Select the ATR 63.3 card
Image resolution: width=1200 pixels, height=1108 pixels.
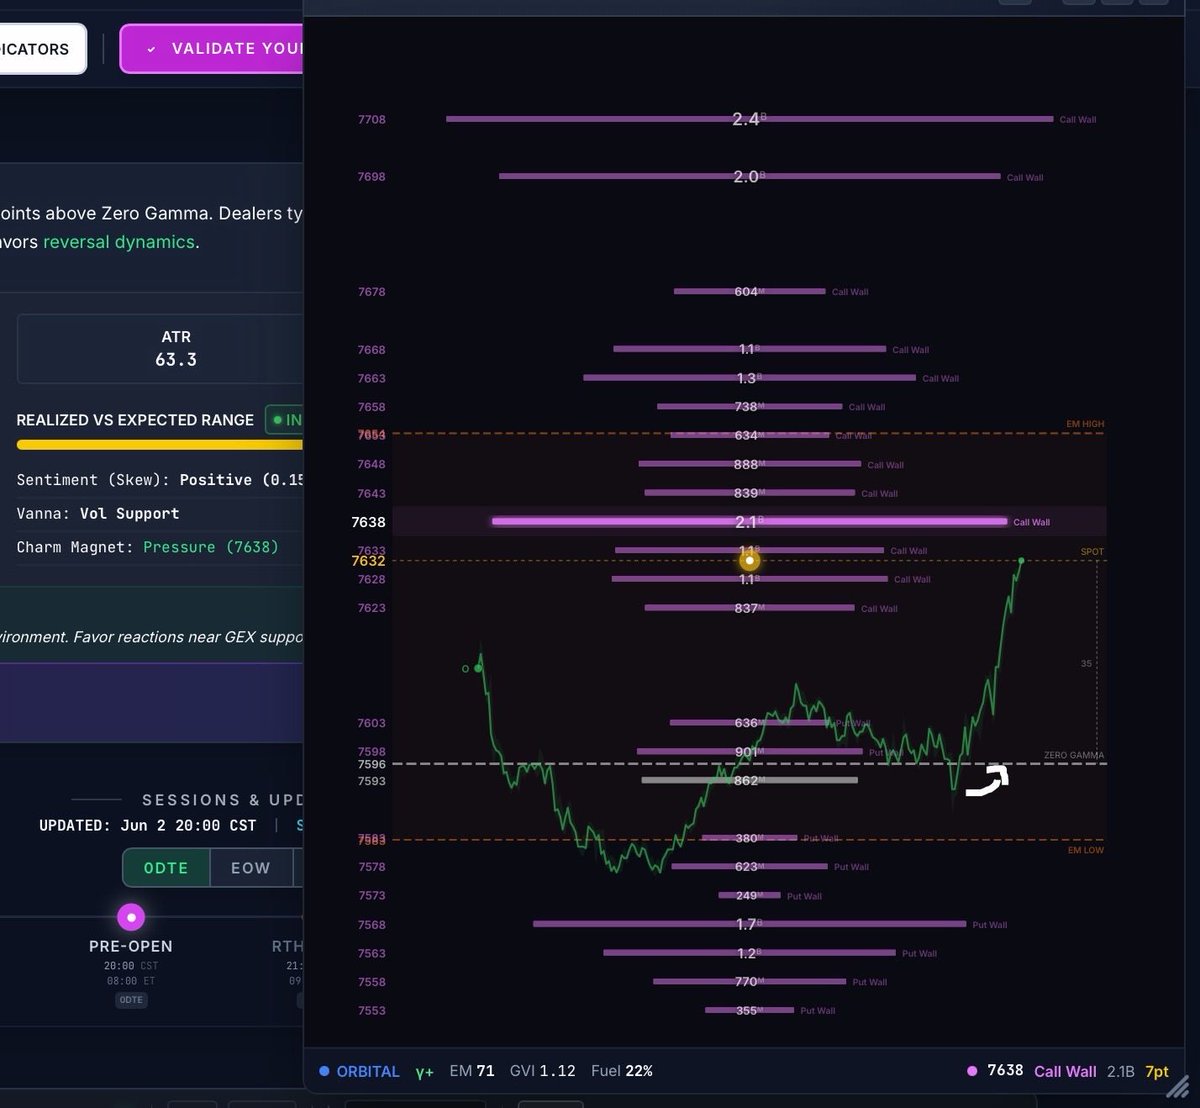click(160, 348)
